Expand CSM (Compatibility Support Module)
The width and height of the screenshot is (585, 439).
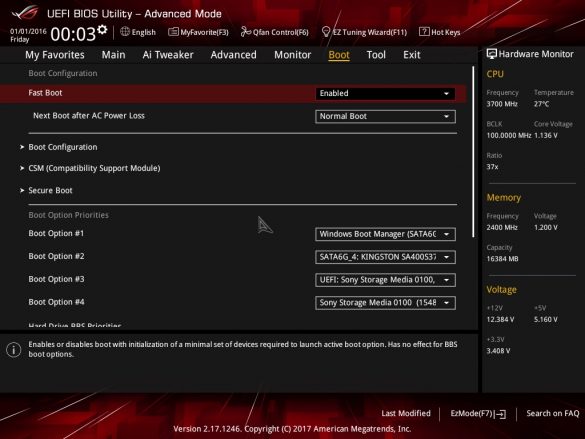pos(94,168)
